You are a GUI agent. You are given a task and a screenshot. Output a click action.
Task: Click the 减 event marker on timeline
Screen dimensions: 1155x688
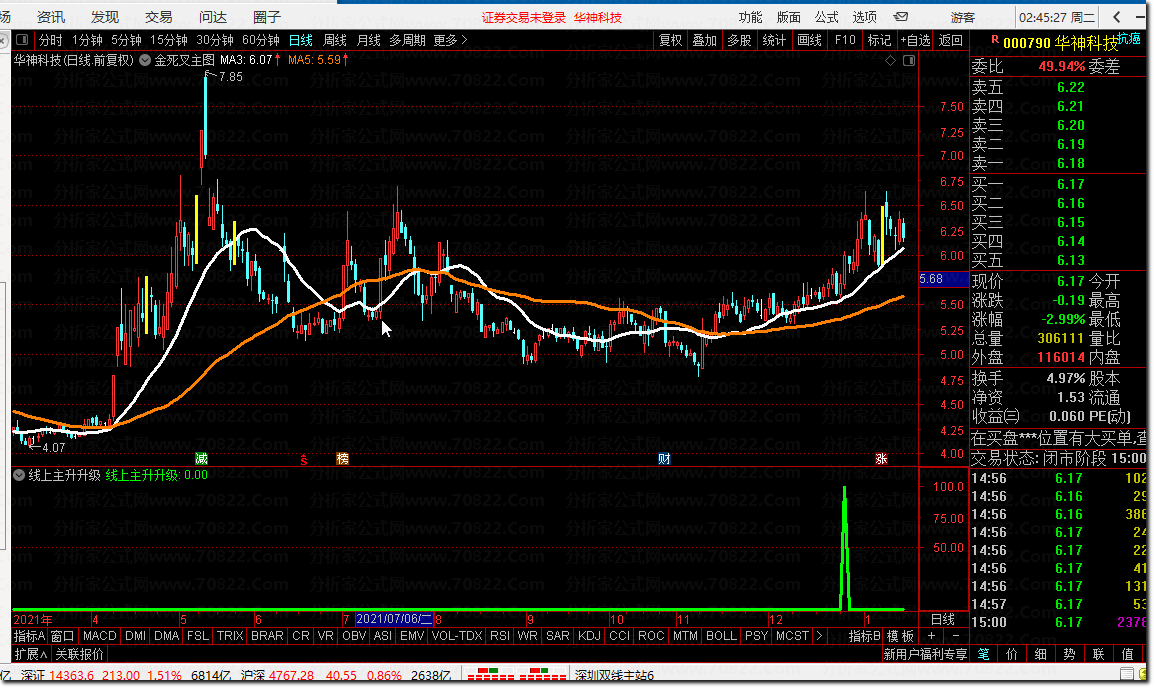(x=201, y=459)
